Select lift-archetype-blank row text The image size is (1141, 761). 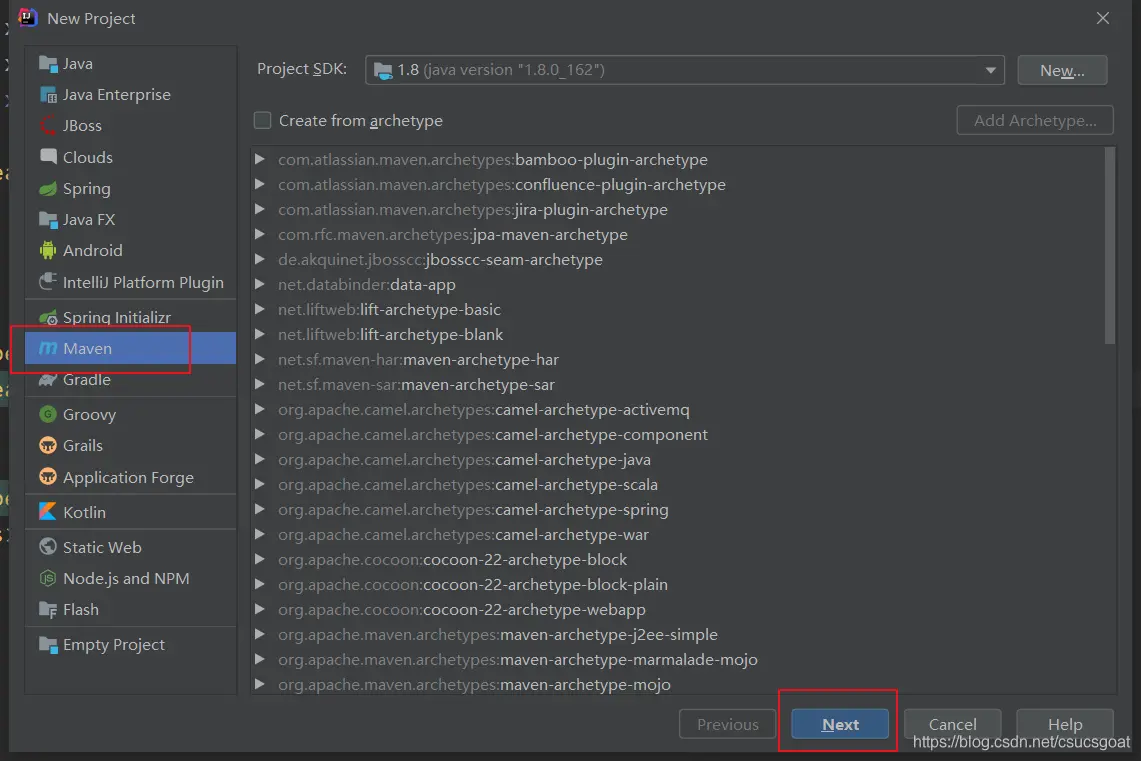391,335
